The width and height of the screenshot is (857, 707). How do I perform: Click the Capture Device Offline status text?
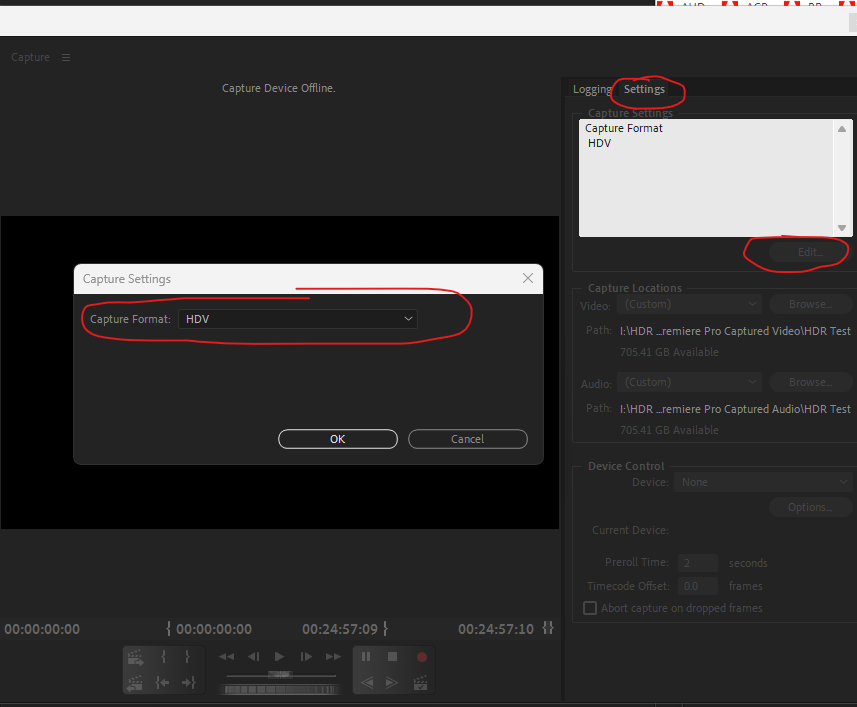point(279,88)
